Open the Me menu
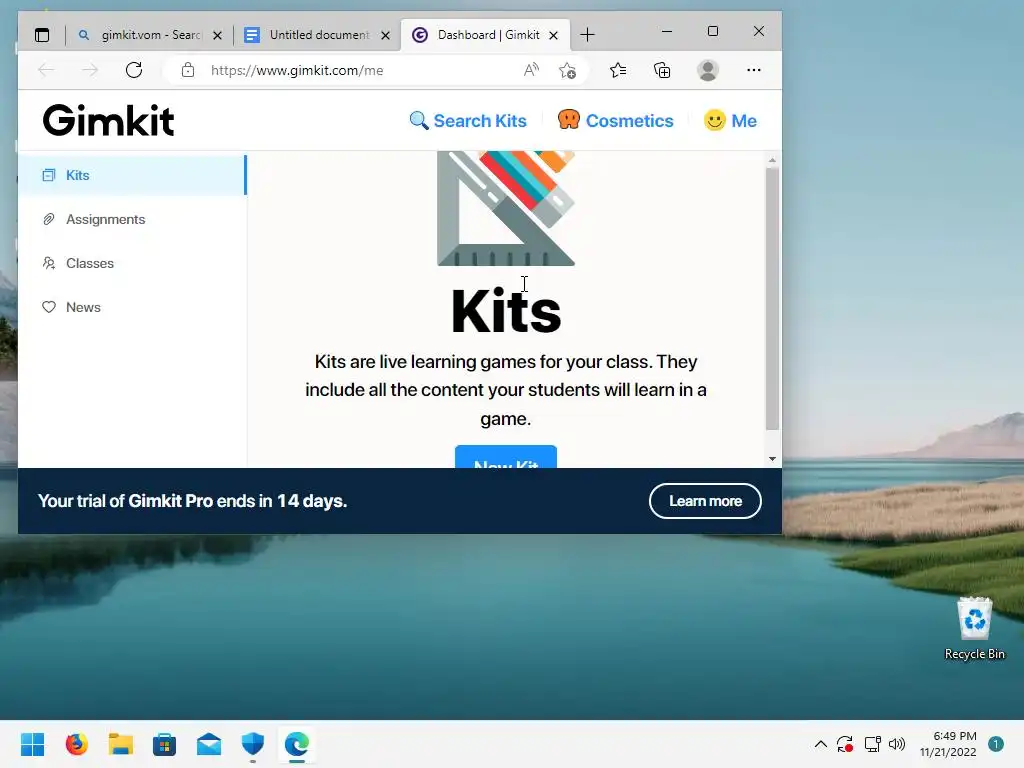 point(730,121)
